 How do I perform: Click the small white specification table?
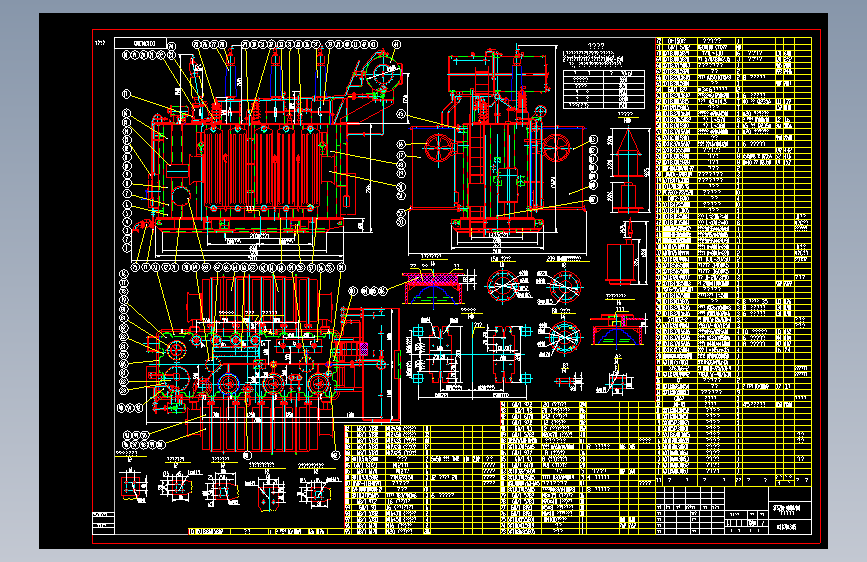pyautogui.click(x=604, y=89)
